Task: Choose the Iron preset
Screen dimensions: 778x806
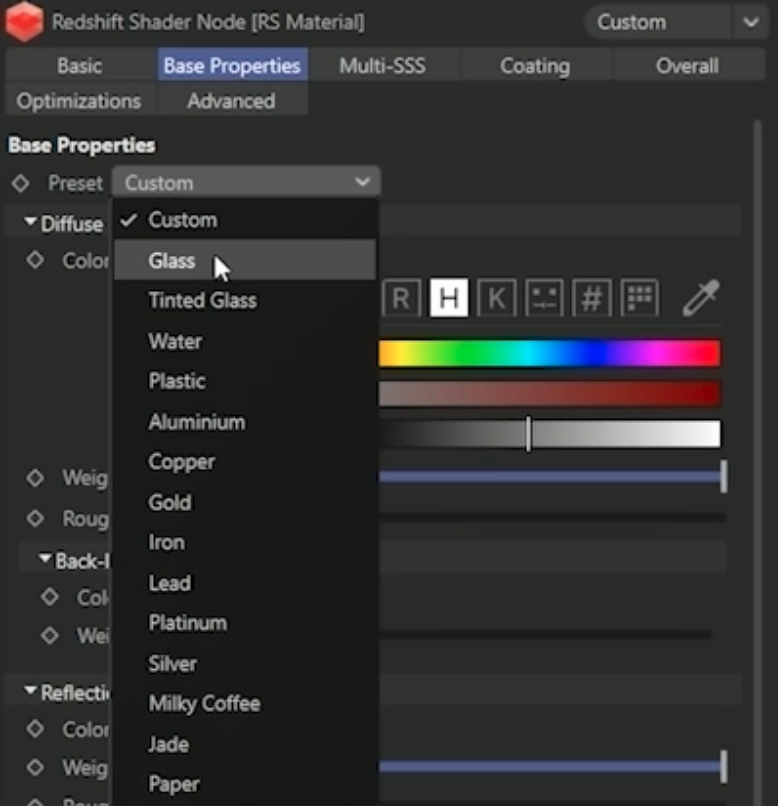Action: point(245,542)
